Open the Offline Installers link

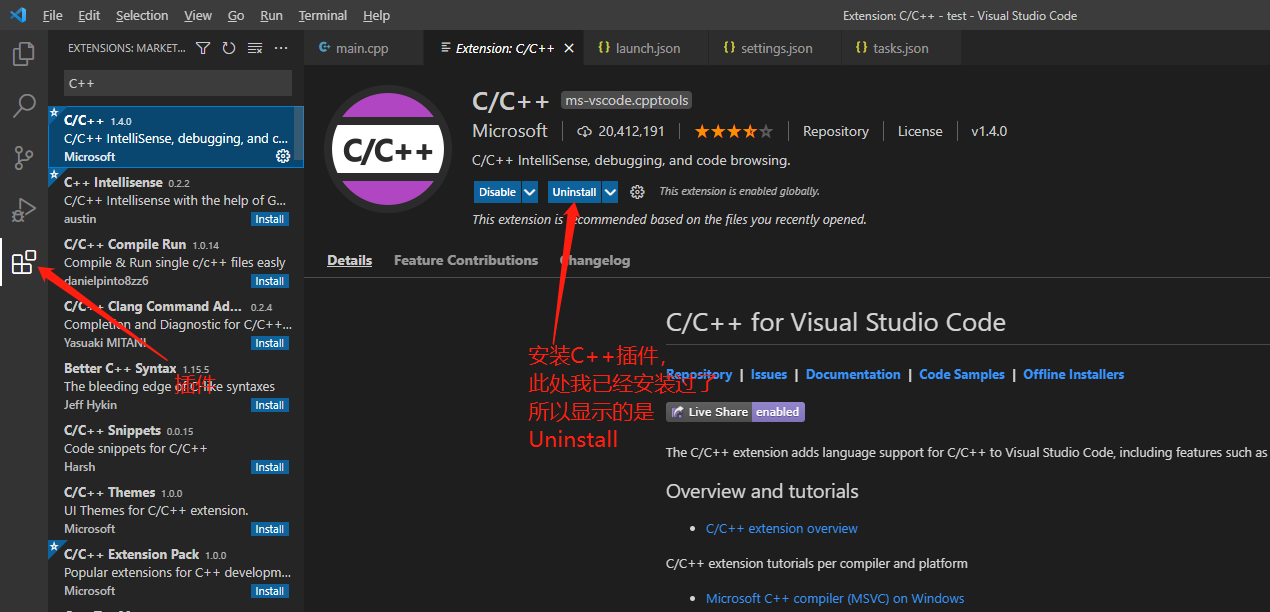point(1074,374)
